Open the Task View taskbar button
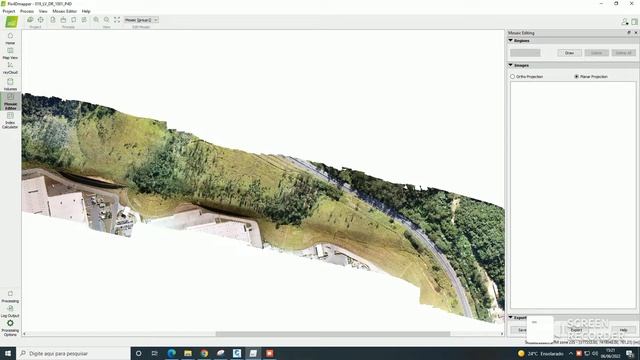Image resolution: width=640 pixels, height=360 pixels. coord(155,353)
